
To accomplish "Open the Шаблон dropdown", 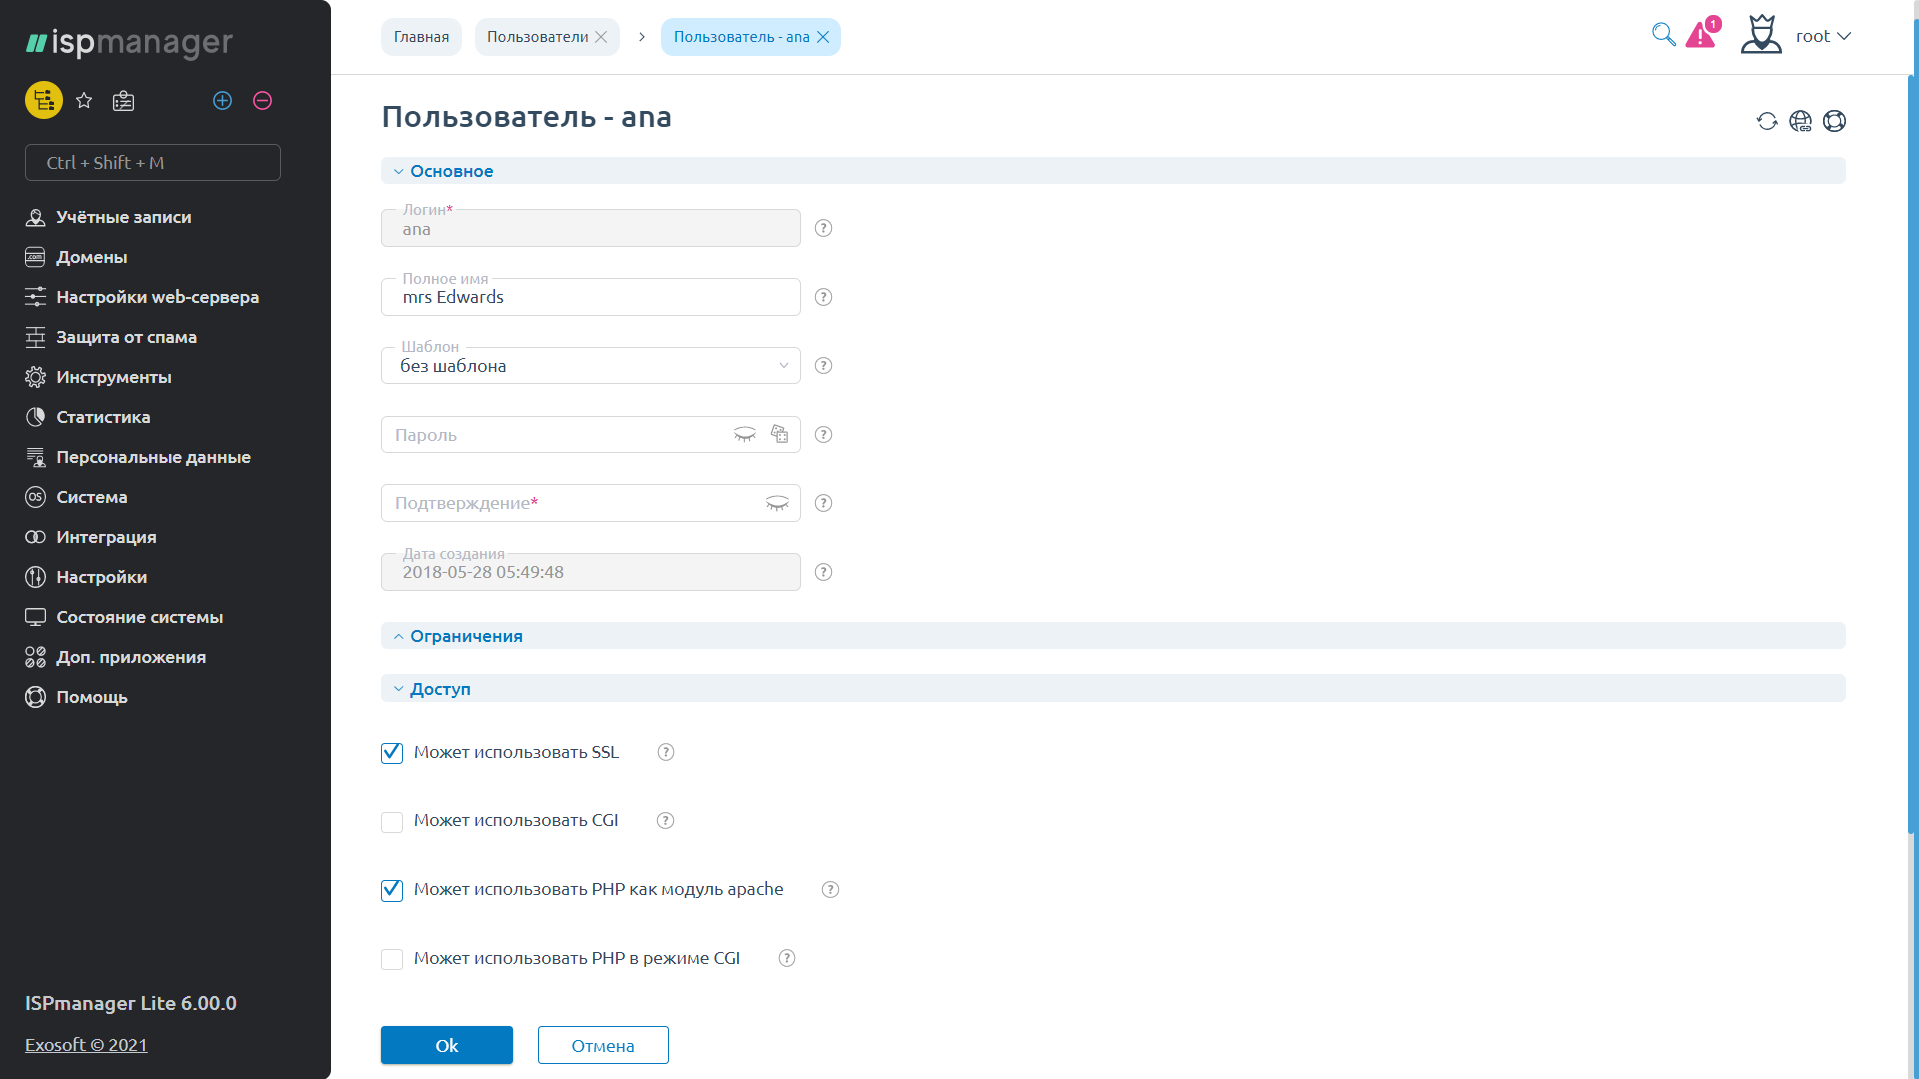I will pyautogui.click(x=590, y=366).
